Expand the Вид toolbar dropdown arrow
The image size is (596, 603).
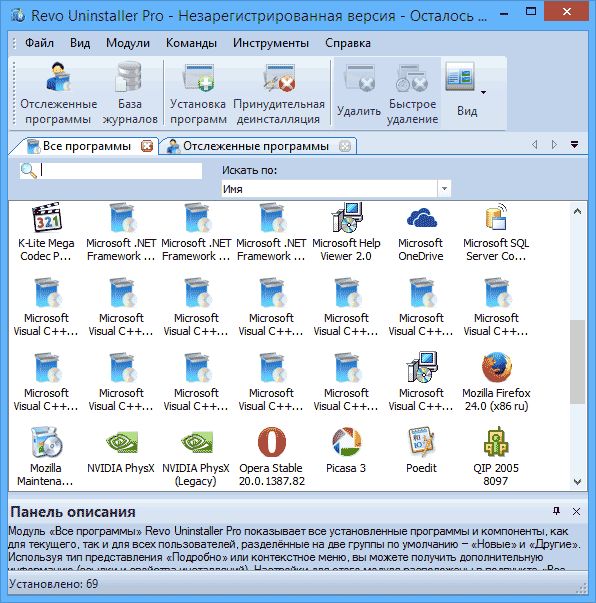tap(483, 92)
